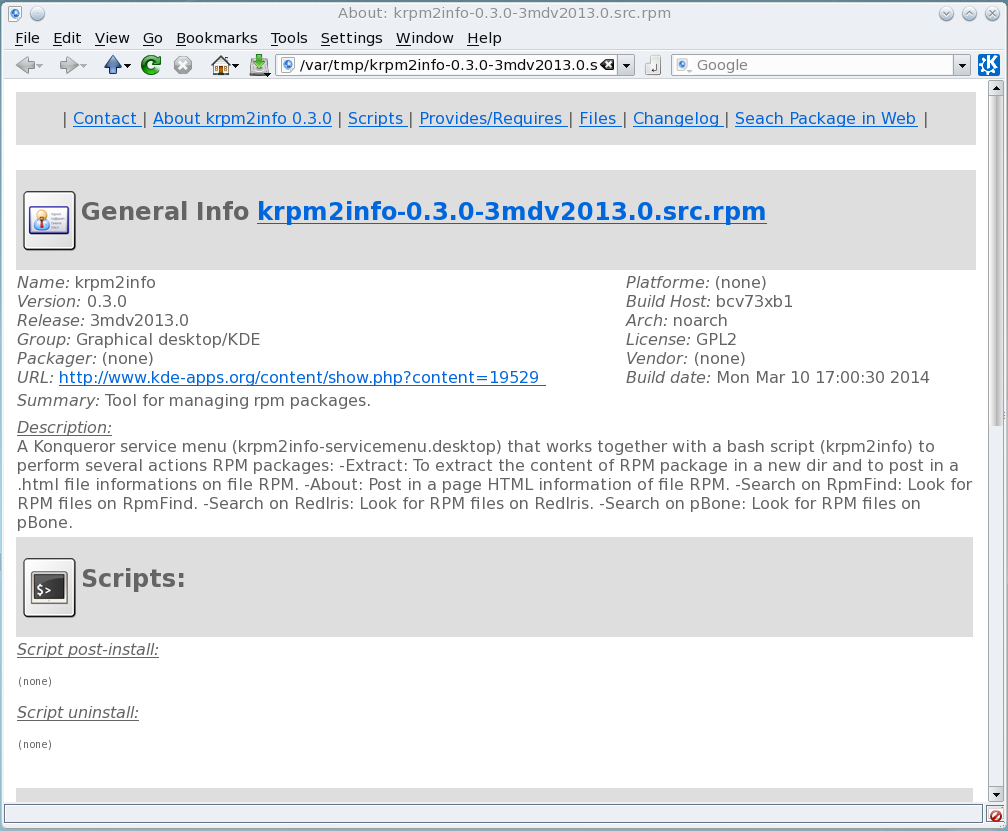Open the Settings menu
Screen dimensions: 1008x831
click(351, 38)
